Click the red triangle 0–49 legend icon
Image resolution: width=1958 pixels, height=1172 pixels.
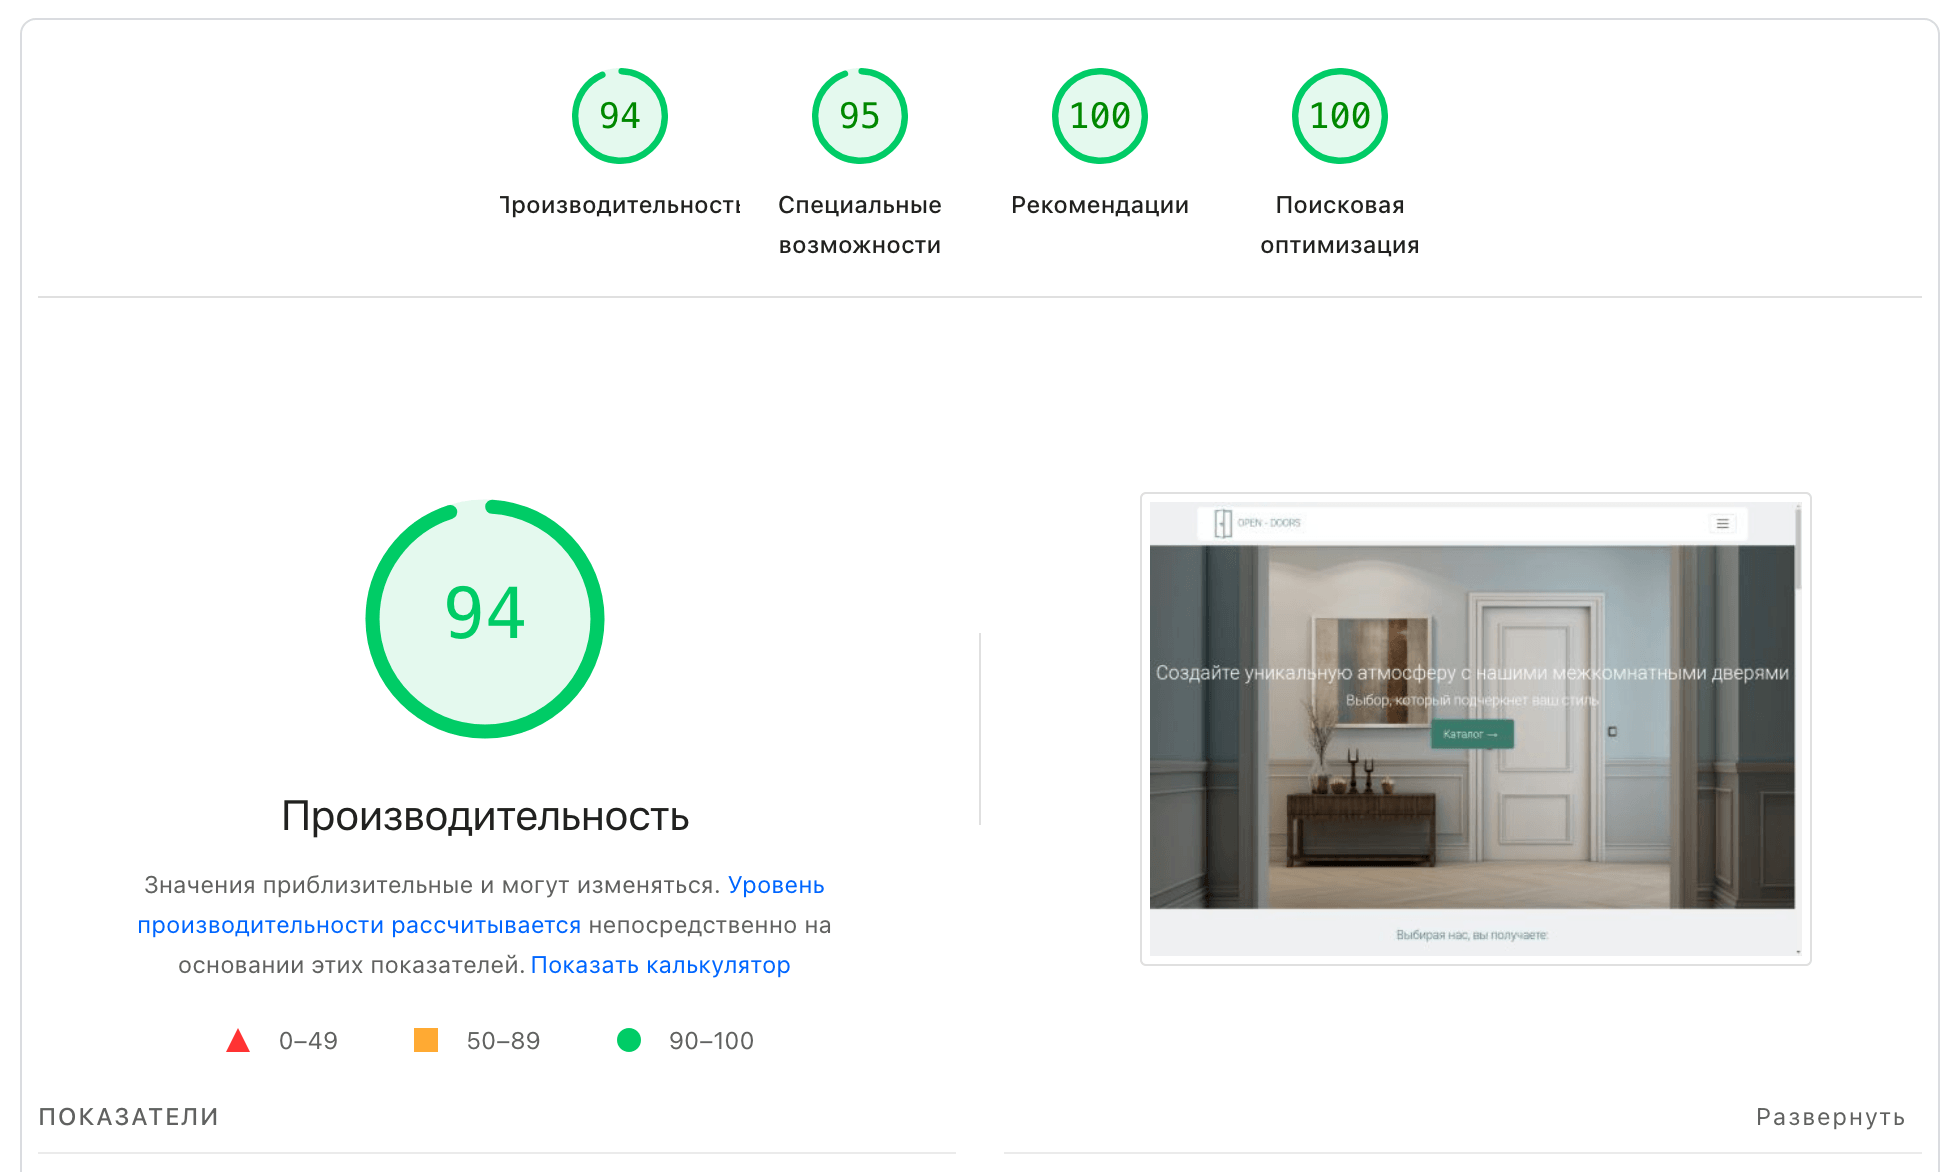[238, 1041]
